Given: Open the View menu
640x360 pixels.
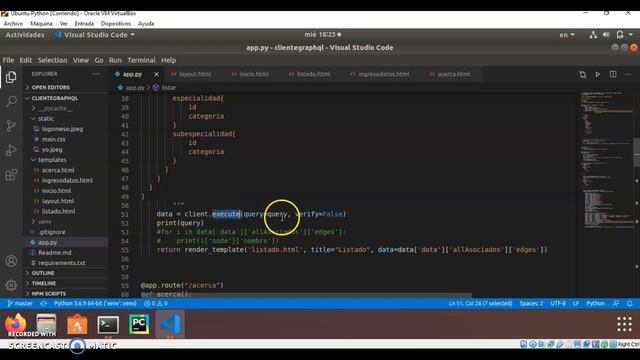Looking at the screenshot, I should (x=81, y=60).
